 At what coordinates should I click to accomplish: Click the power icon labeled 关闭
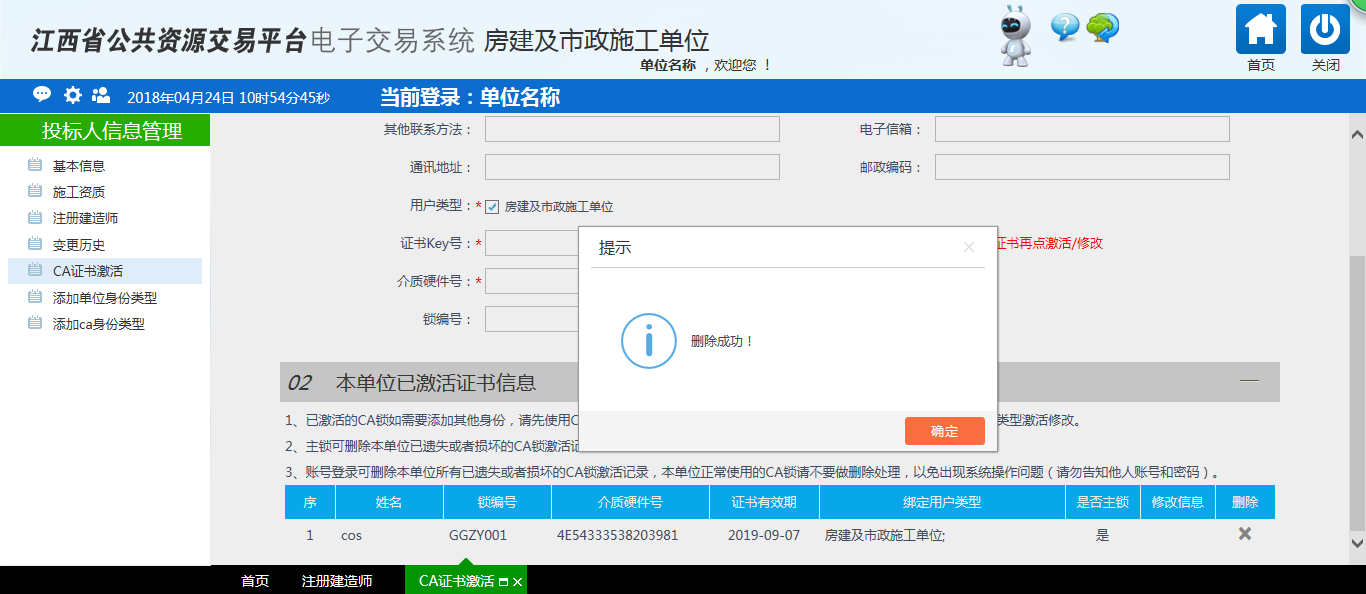tap(1325, 30)
